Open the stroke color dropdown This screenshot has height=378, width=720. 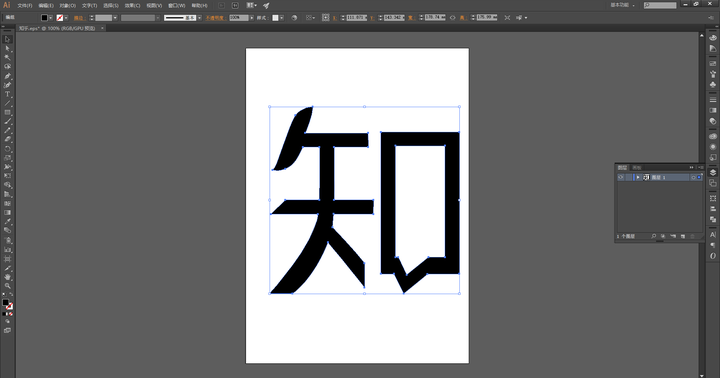66,18
